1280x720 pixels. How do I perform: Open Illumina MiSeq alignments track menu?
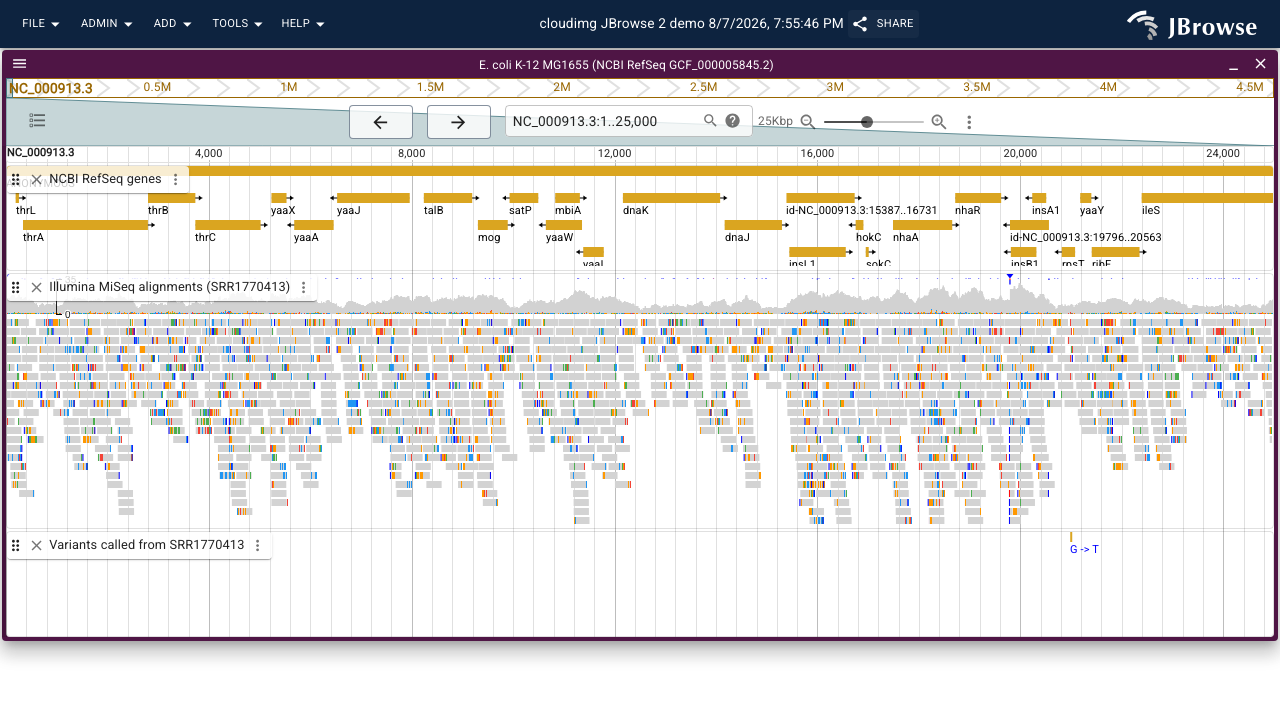click(304, 287)
